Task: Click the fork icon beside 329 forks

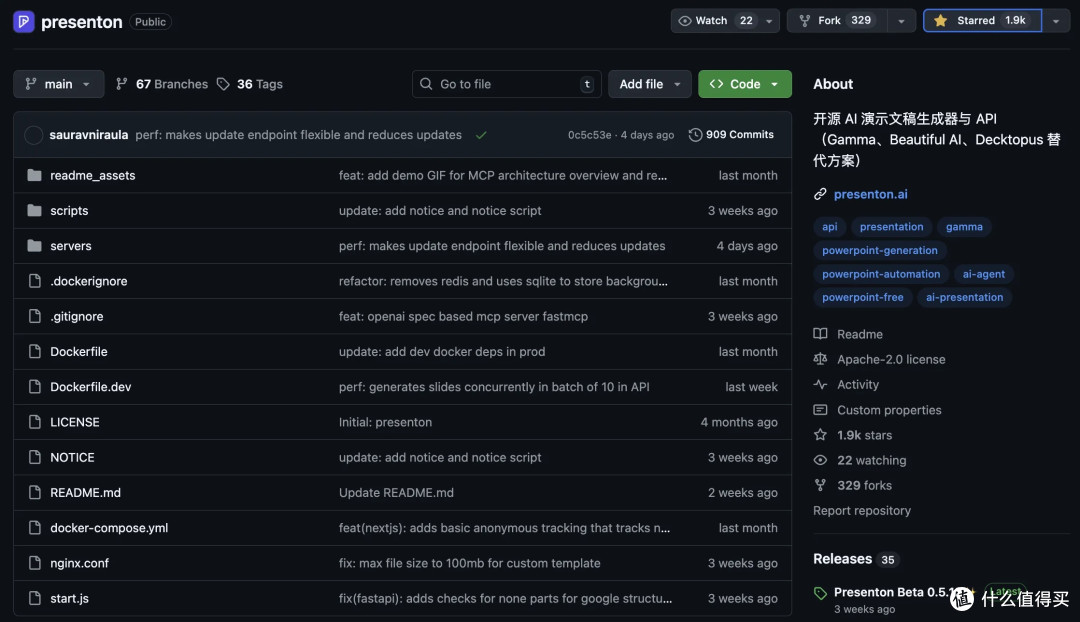Action: [x=820, y=485]
